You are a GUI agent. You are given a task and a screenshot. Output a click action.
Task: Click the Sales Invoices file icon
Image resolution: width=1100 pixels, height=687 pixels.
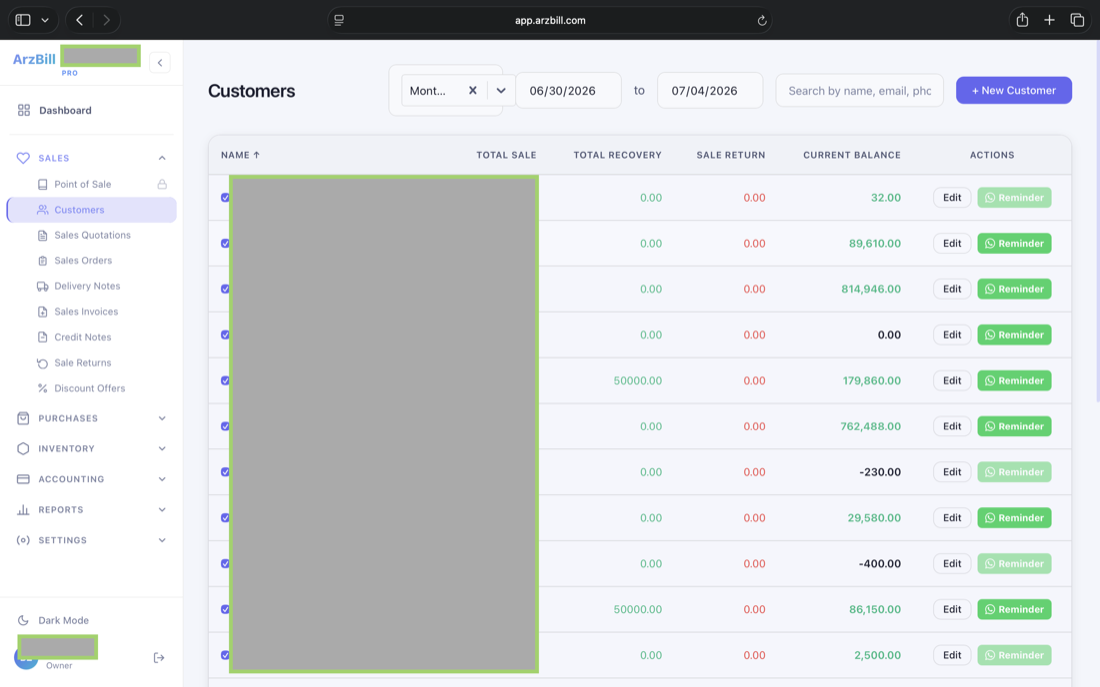tap(43, 312)
